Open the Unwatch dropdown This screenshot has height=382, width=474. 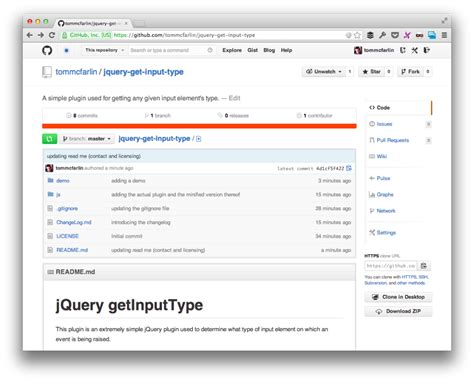[x=323, y=72]
